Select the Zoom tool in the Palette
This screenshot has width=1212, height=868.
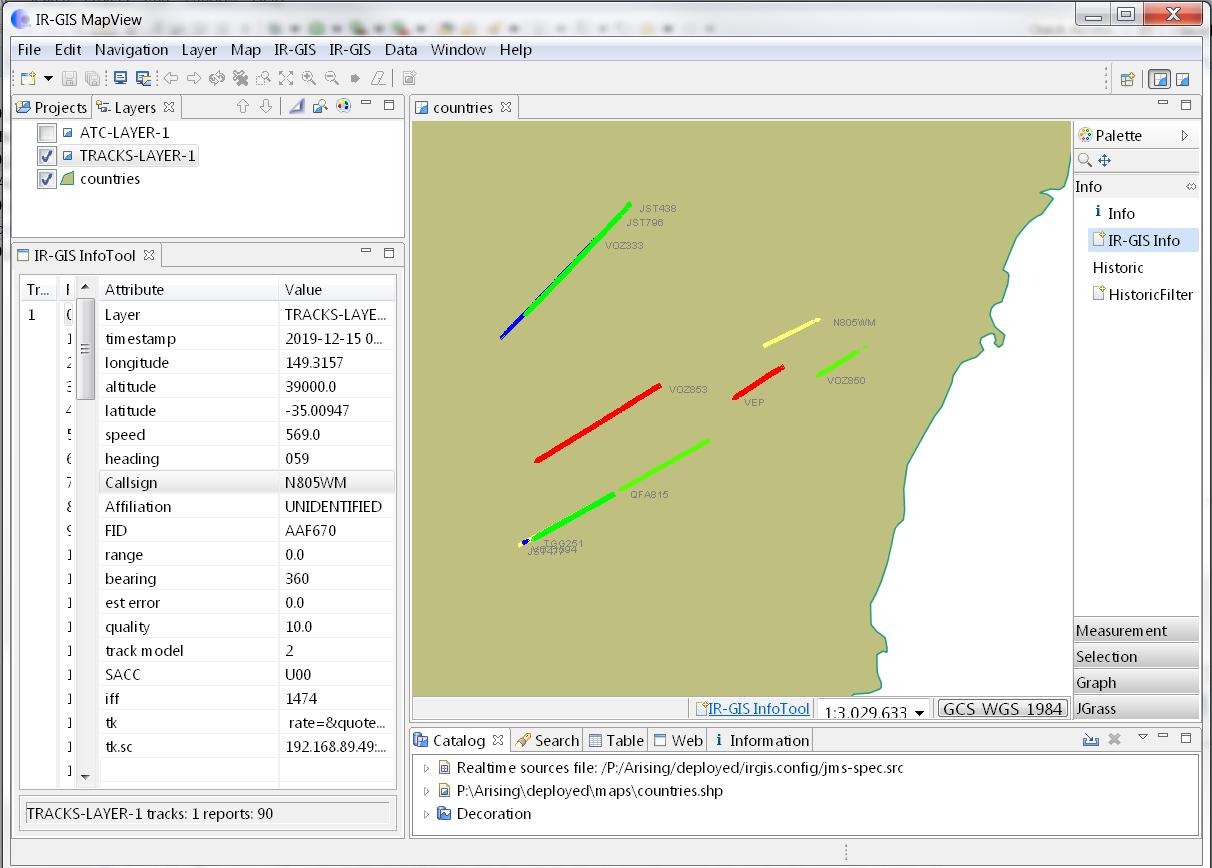pos(1085,160)
